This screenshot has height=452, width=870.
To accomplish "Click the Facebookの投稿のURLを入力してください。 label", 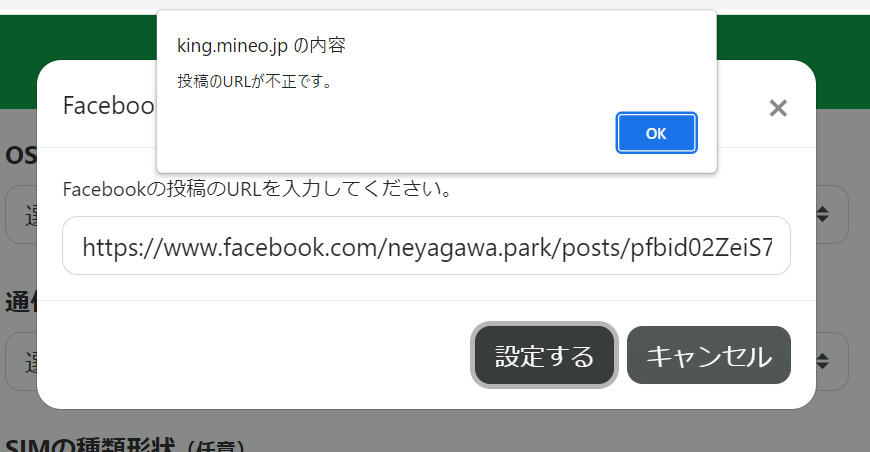I will click(x=257, y=189).
